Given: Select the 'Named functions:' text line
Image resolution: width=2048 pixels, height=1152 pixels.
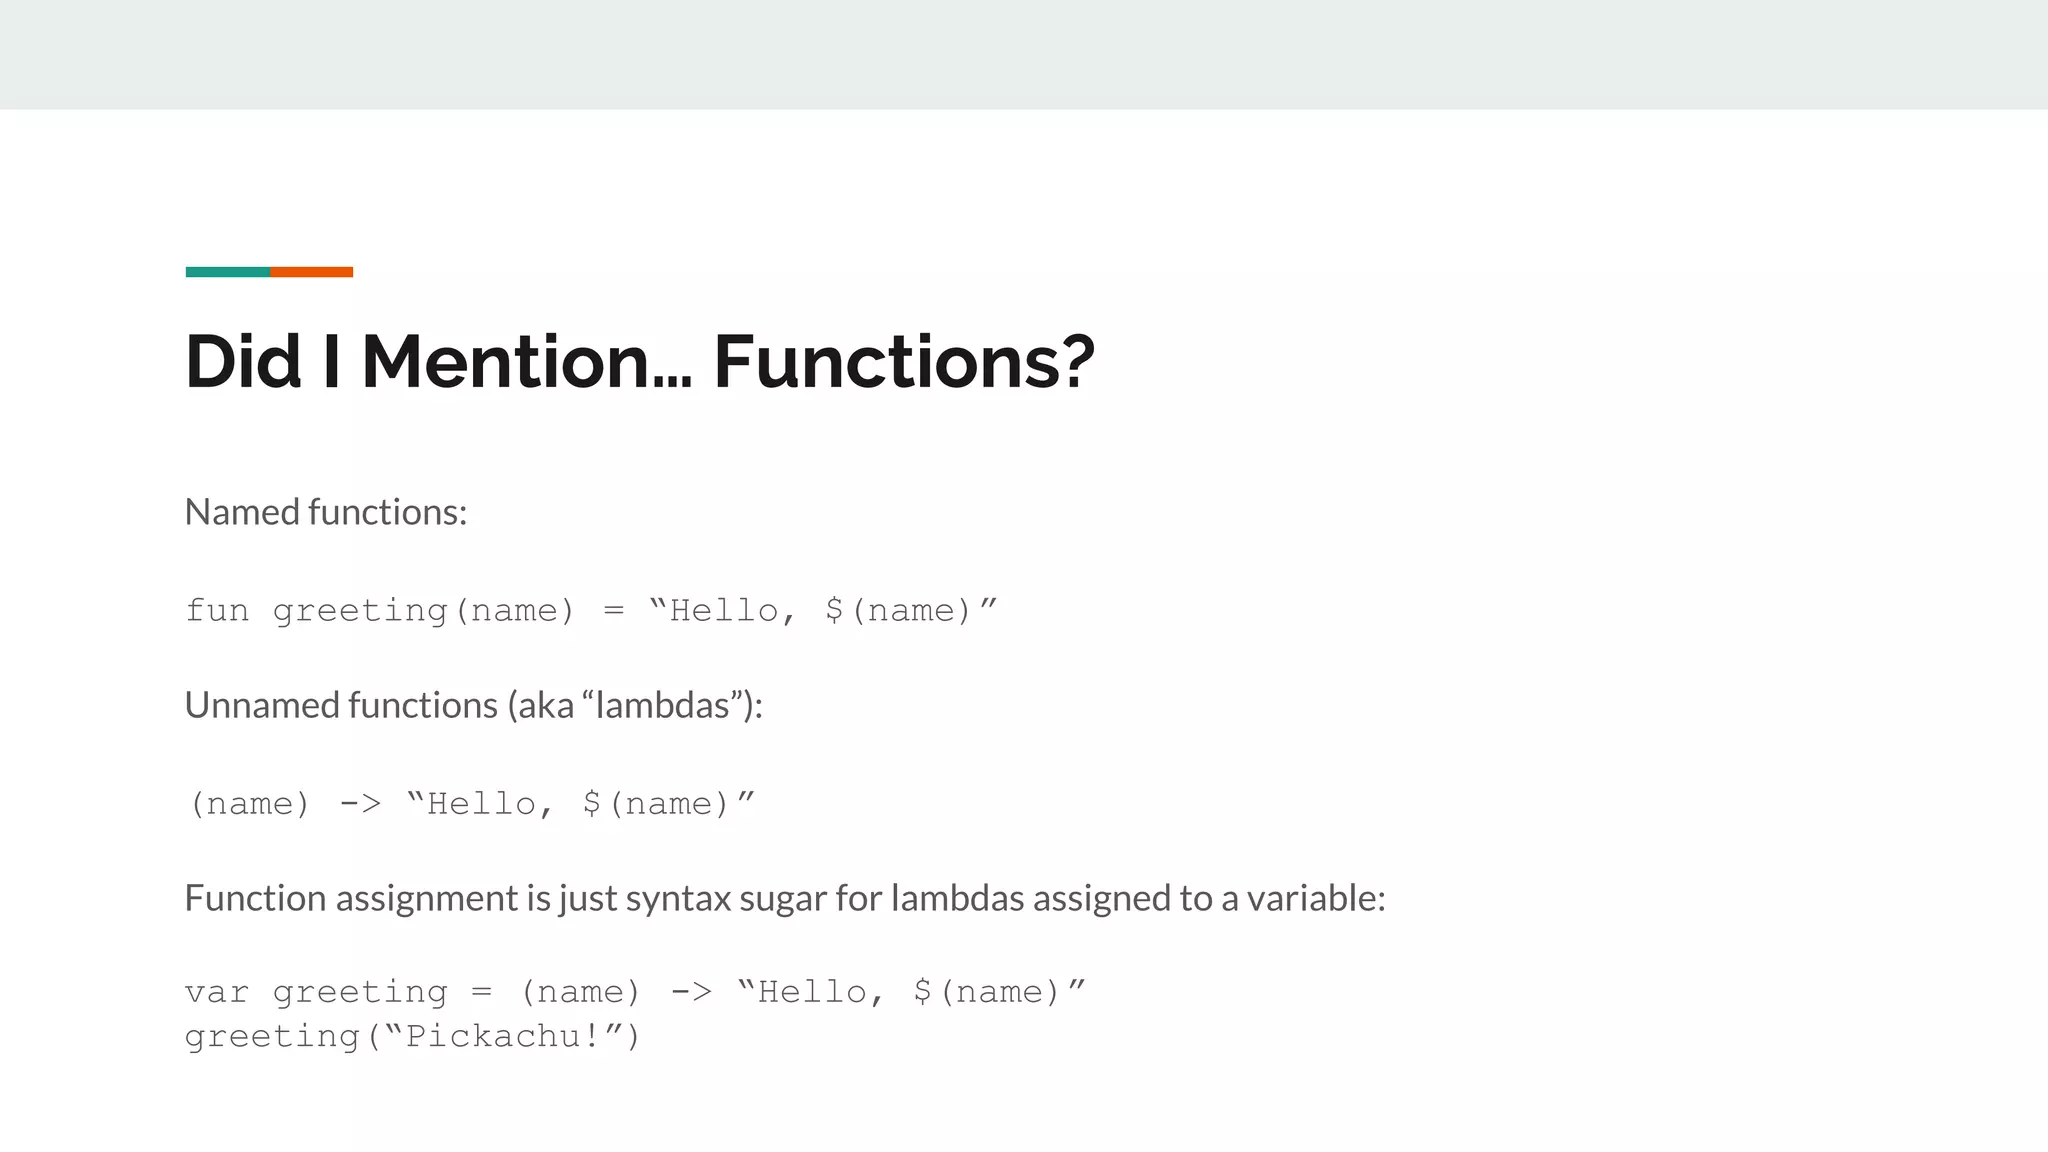Looking at the screenshot, I should coord(326,512).
